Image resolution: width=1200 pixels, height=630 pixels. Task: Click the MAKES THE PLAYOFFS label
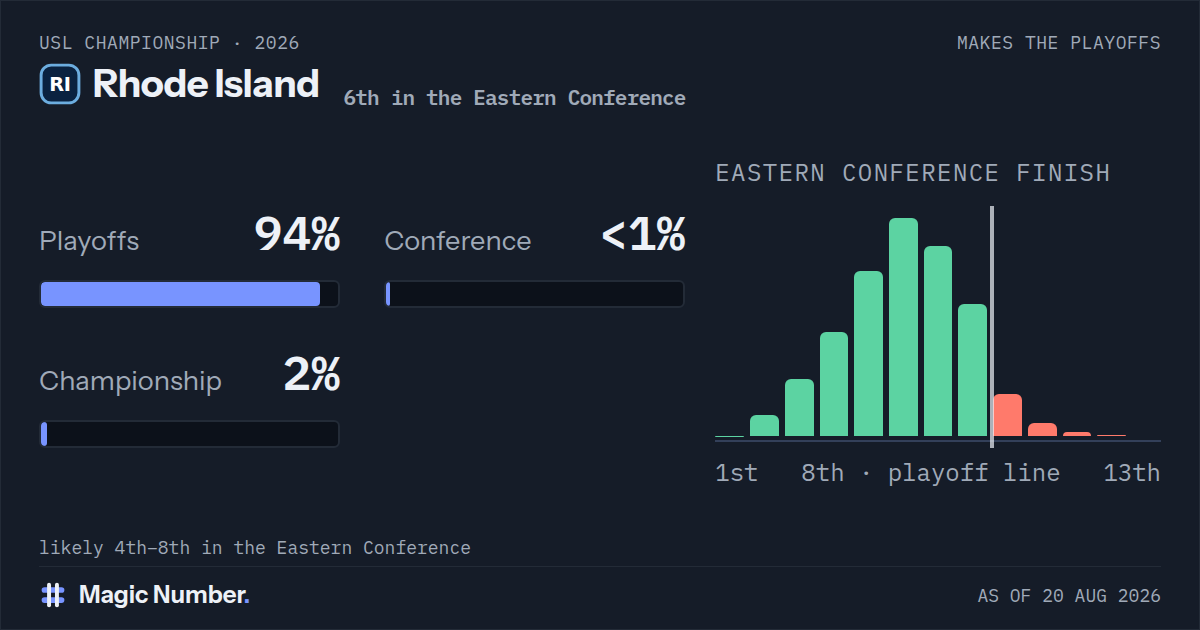point(1059,43)
